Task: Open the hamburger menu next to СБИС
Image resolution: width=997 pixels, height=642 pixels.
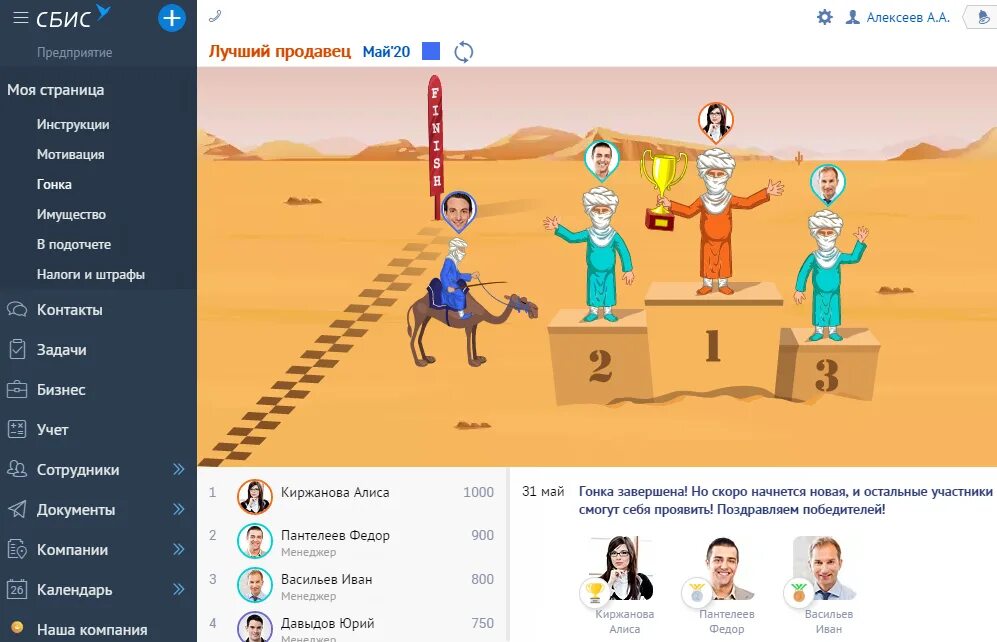Action: pyautogui.click(x=20, y=17)
